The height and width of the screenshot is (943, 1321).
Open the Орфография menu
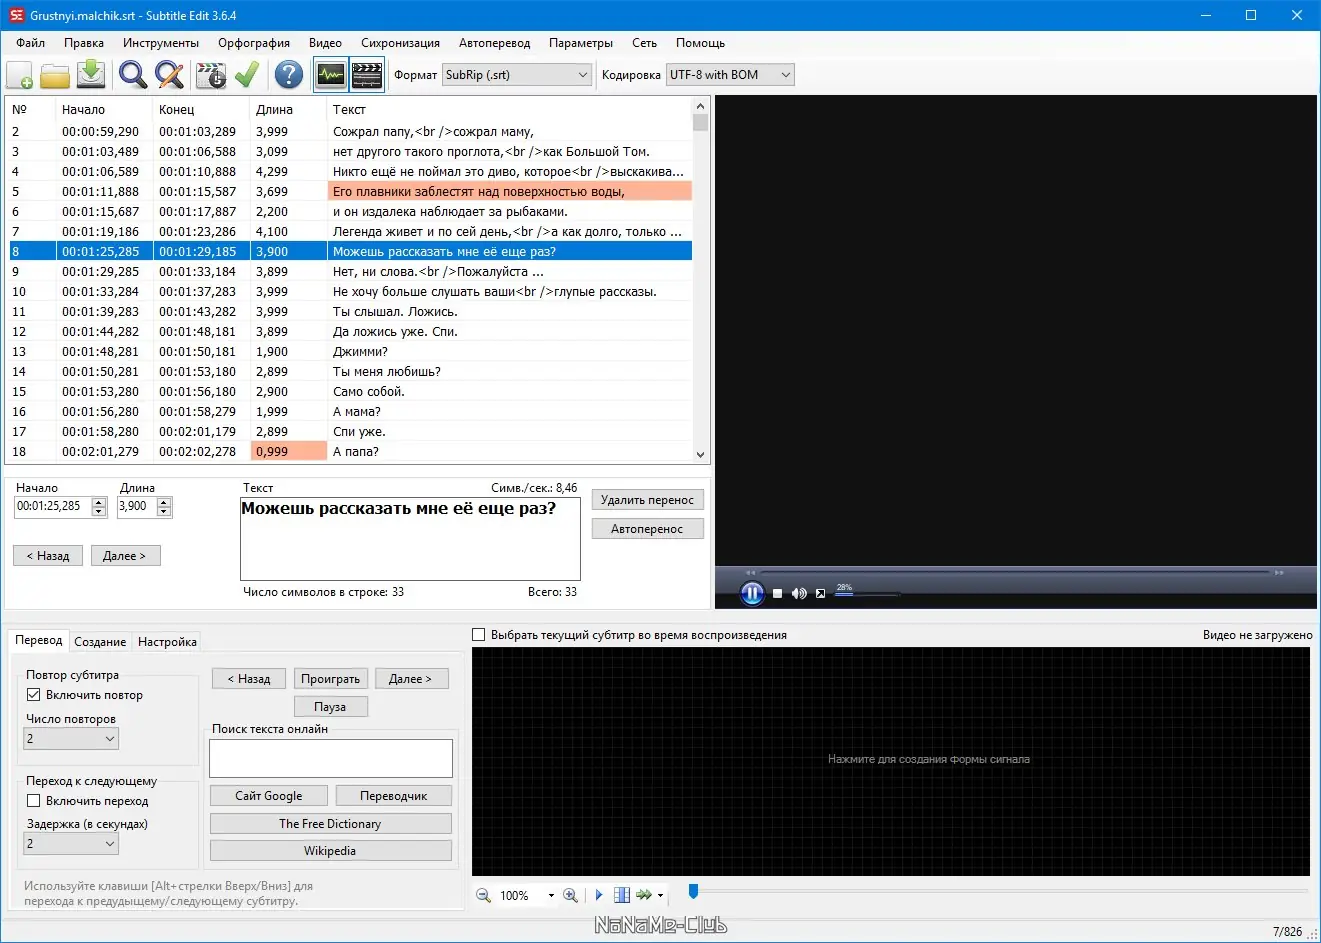coord(254,43)
